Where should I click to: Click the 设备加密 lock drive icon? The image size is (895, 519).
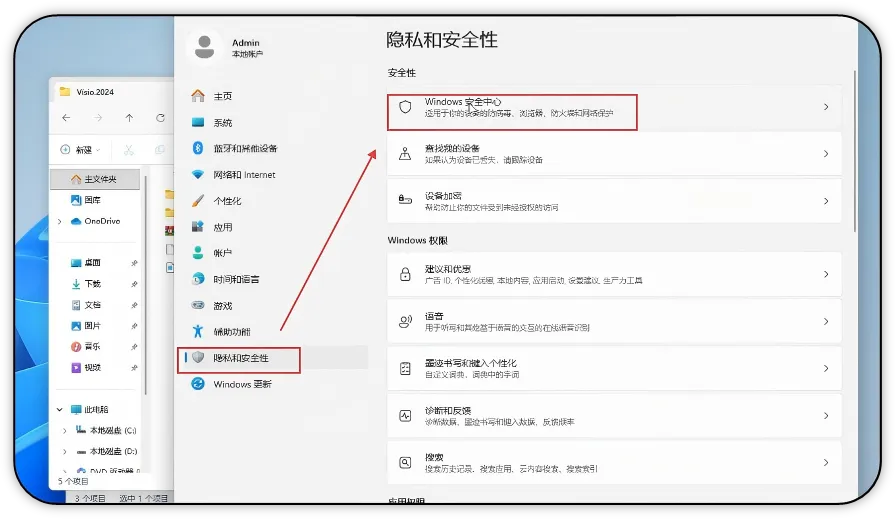coord(405,200)
